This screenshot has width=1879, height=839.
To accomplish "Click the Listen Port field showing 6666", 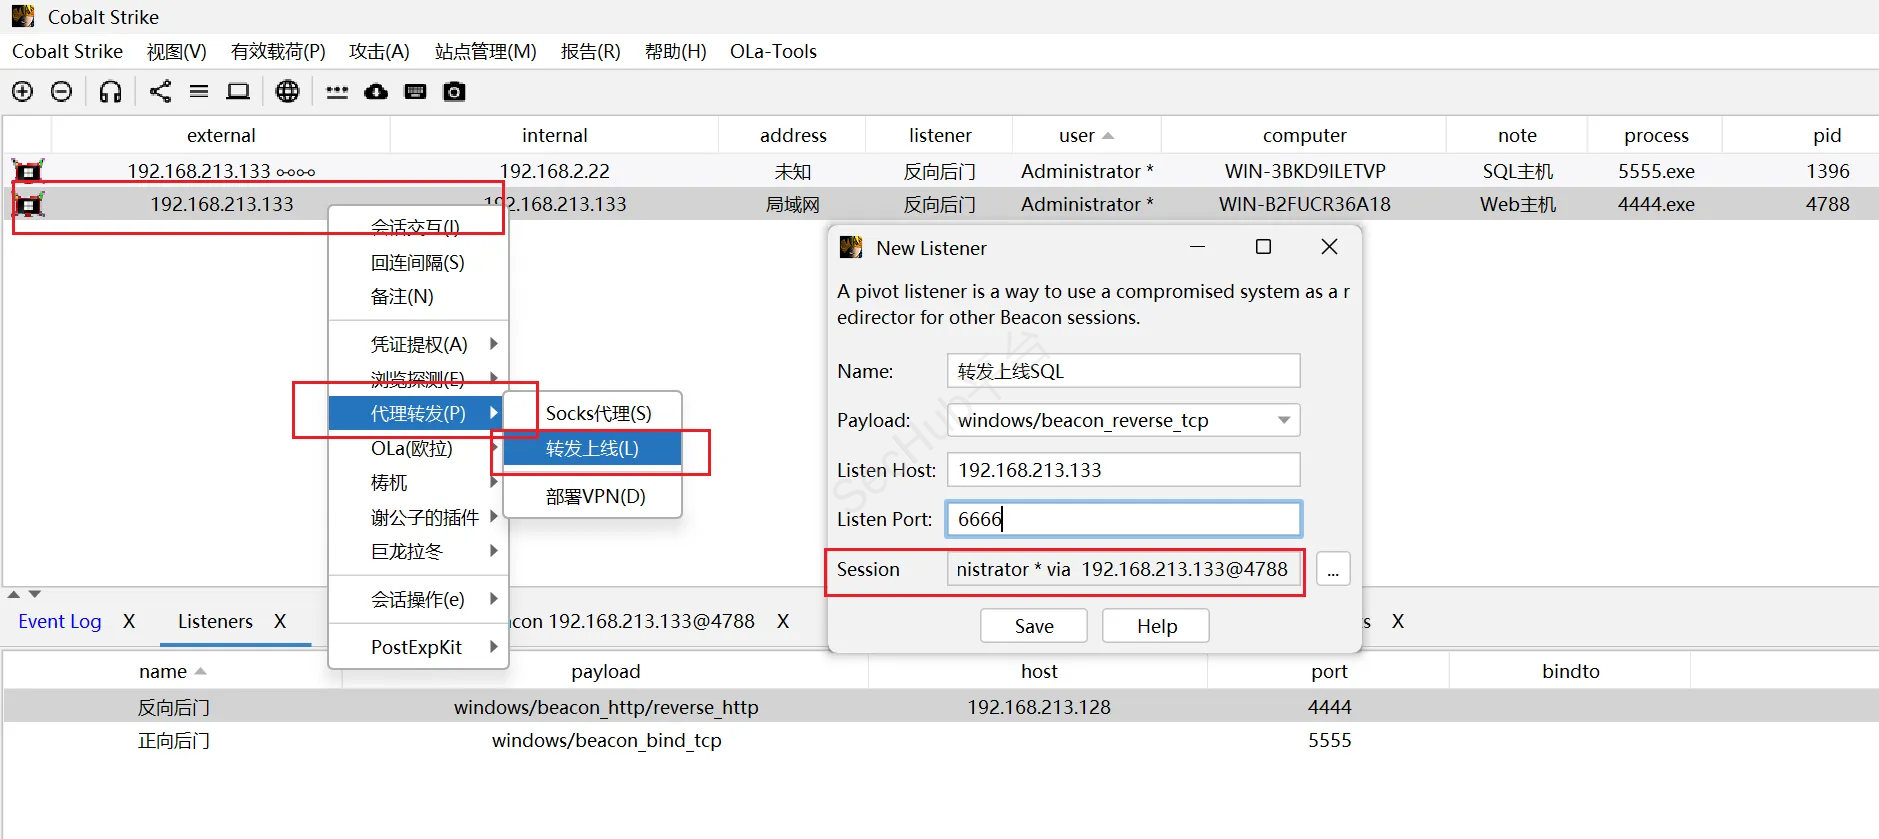I will pos(1123,519).
